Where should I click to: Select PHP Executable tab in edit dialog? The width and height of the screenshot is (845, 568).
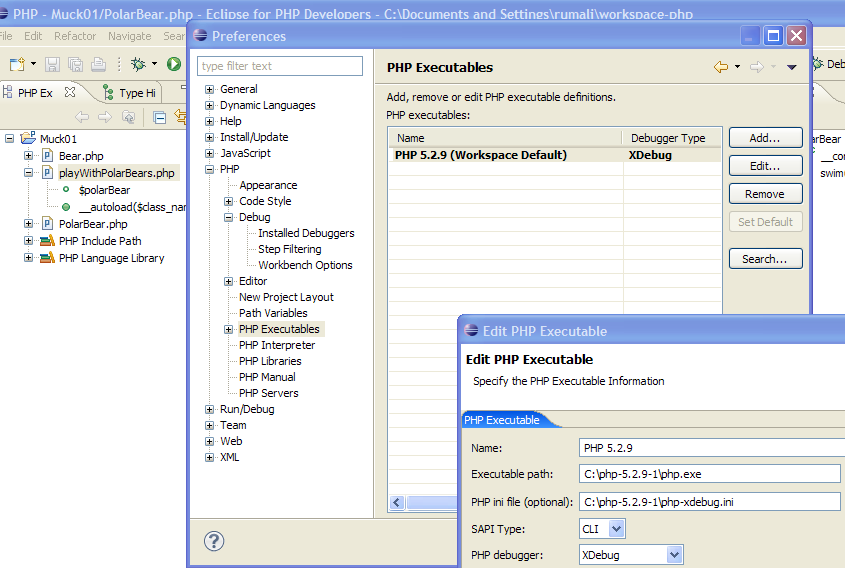coord(502,420)
